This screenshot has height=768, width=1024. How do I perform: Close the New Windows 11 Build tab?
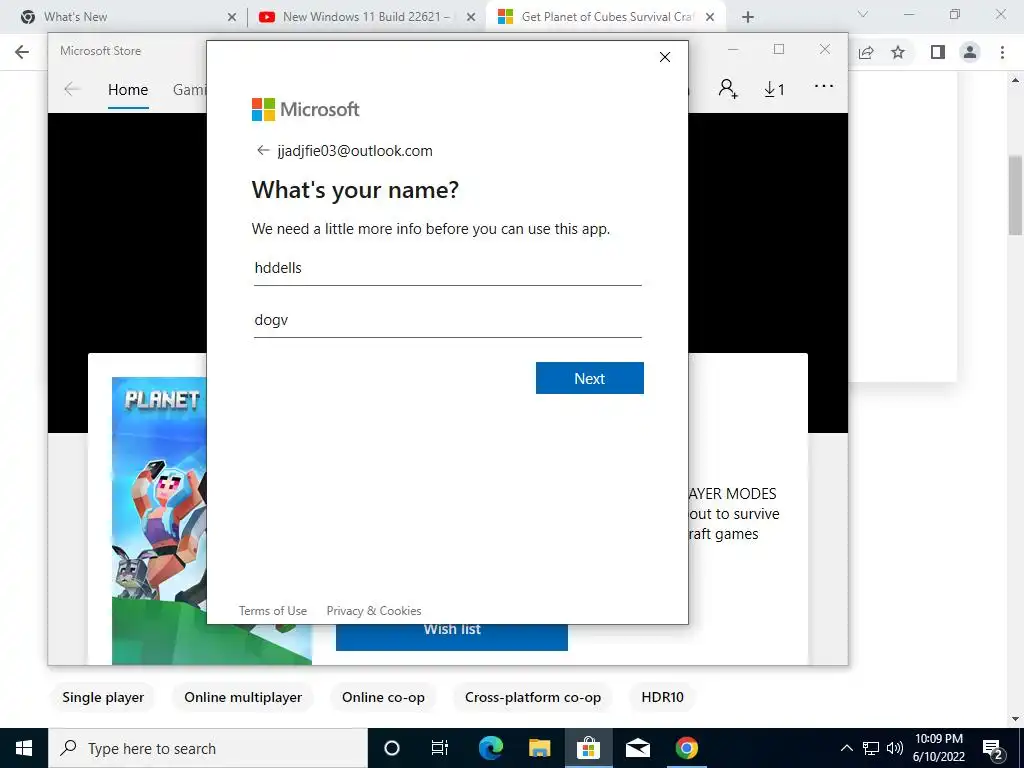point(471,18)
